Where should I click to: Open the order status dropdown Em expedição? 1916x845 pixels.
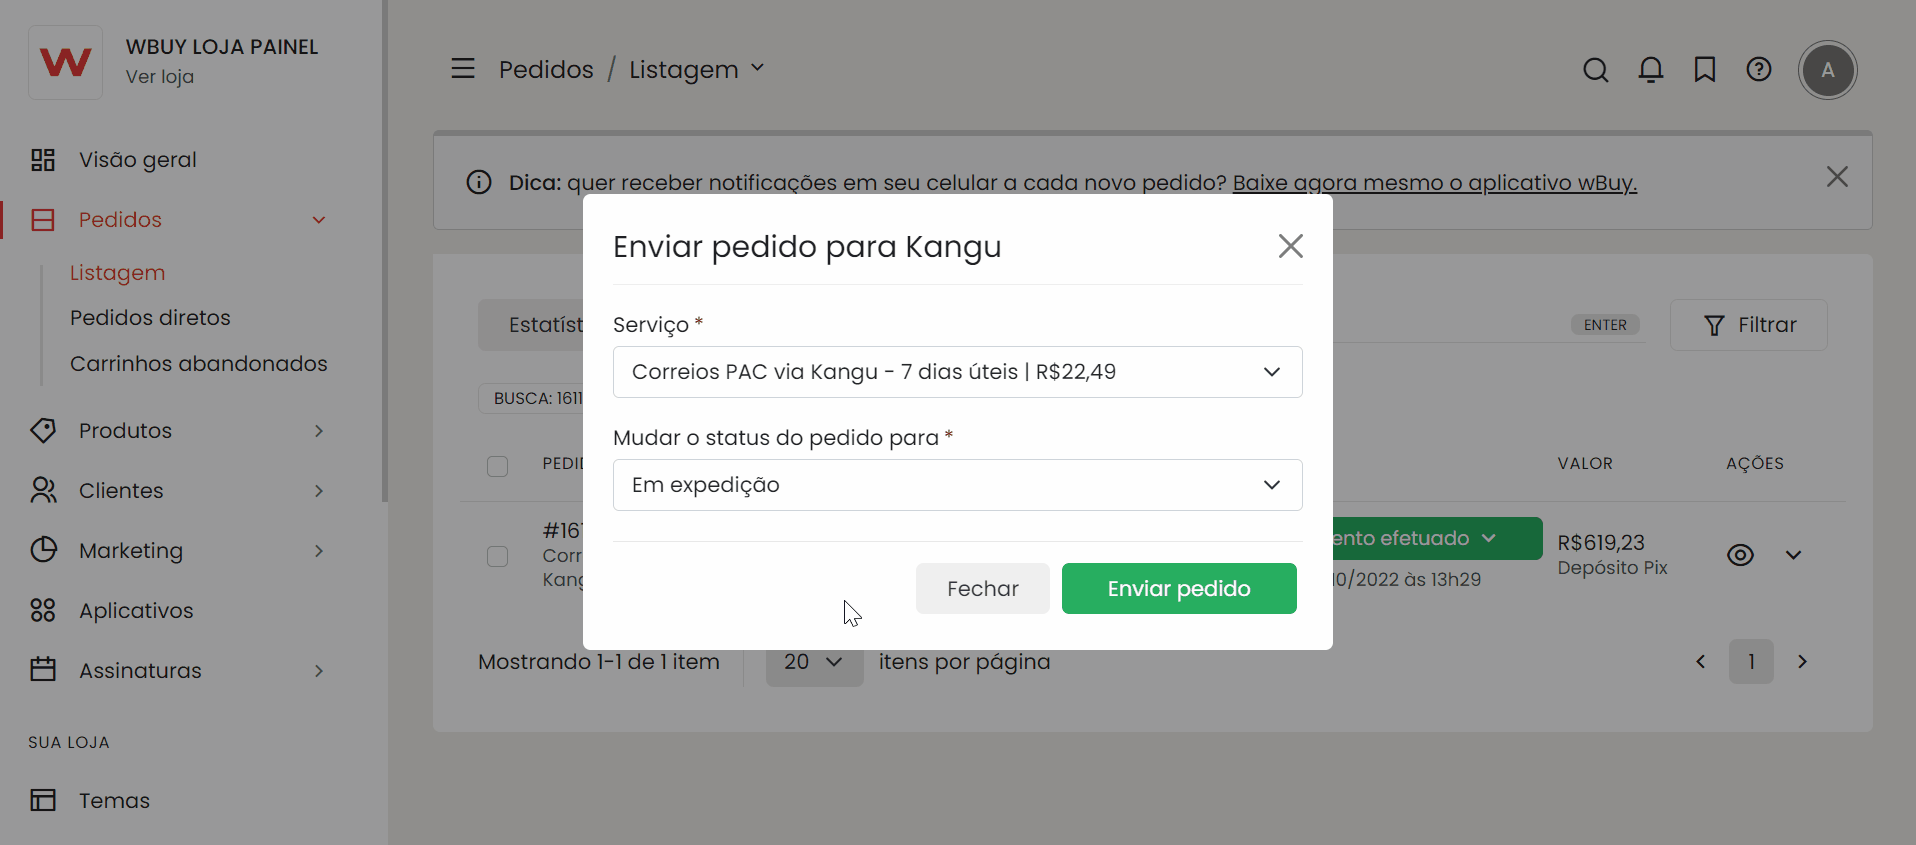click(x=957, y=485)
